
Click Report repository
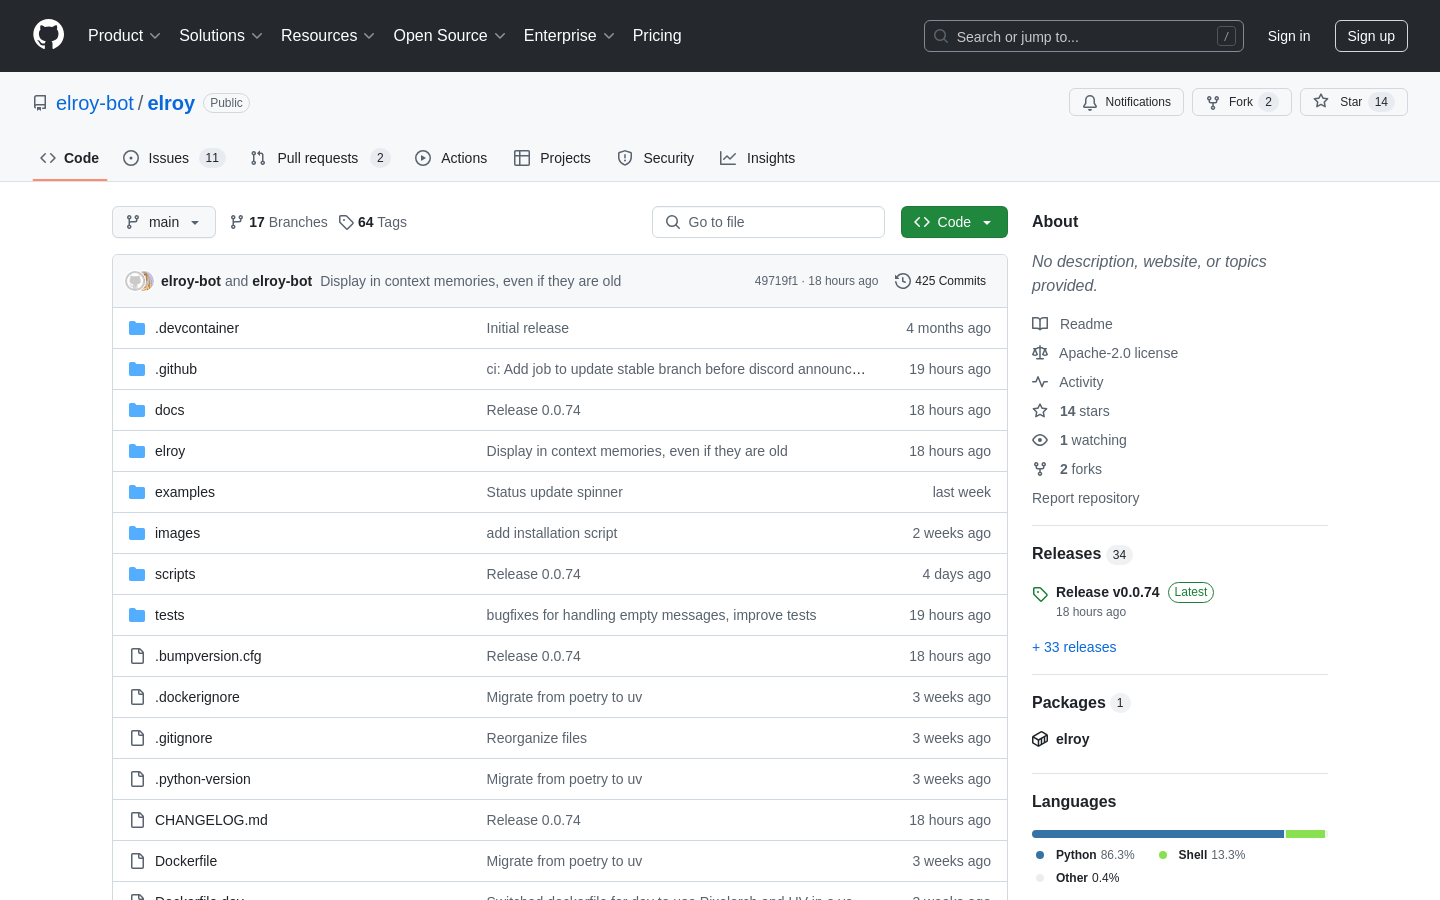1085,498
